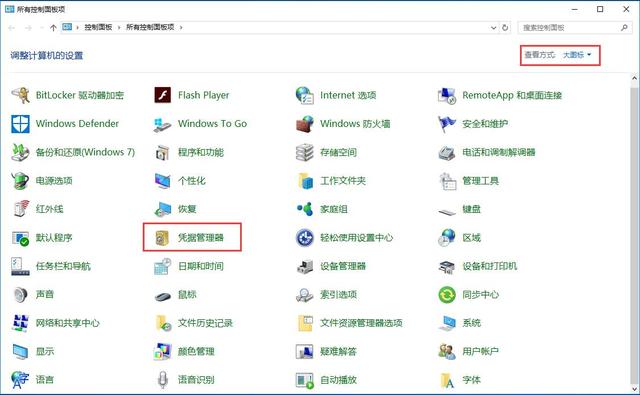Open the 存储空间 drives icon

click(304, 152)
